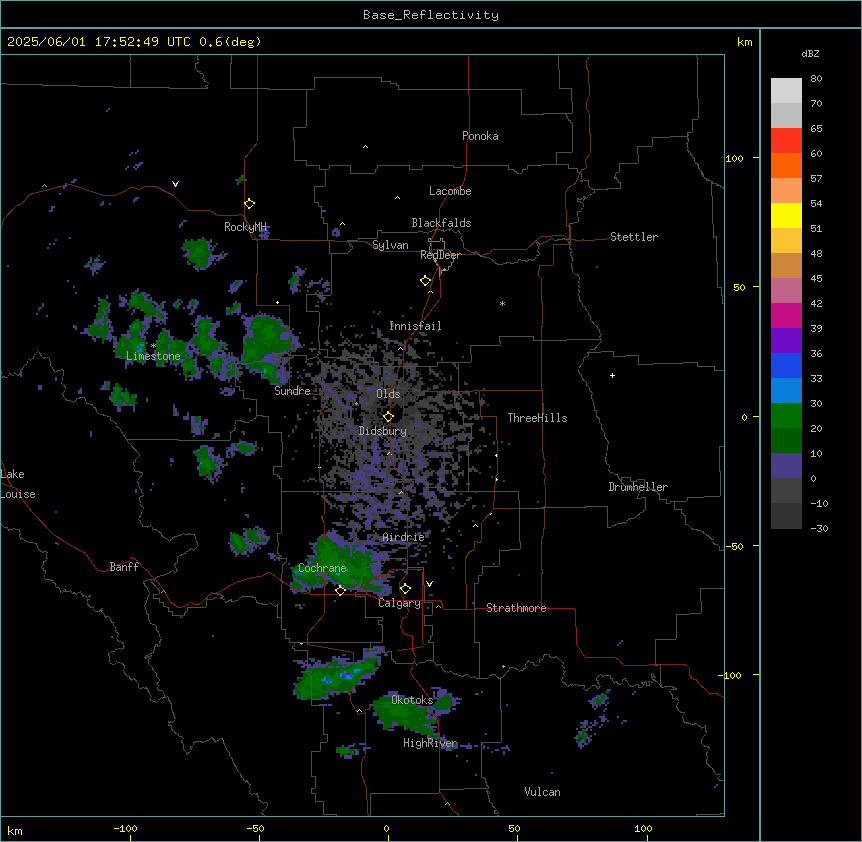Click the 80 value on dBZ scale

pos(816,79)
